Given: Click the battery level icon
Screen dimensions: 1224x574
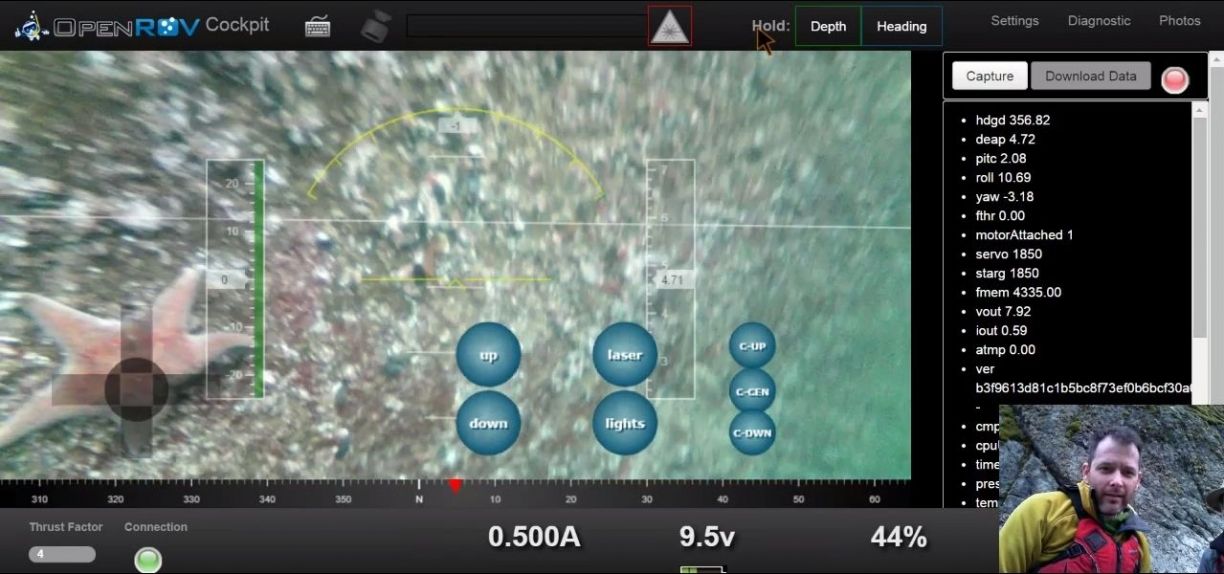Looking at the screenshot, I should pos(702,570).
